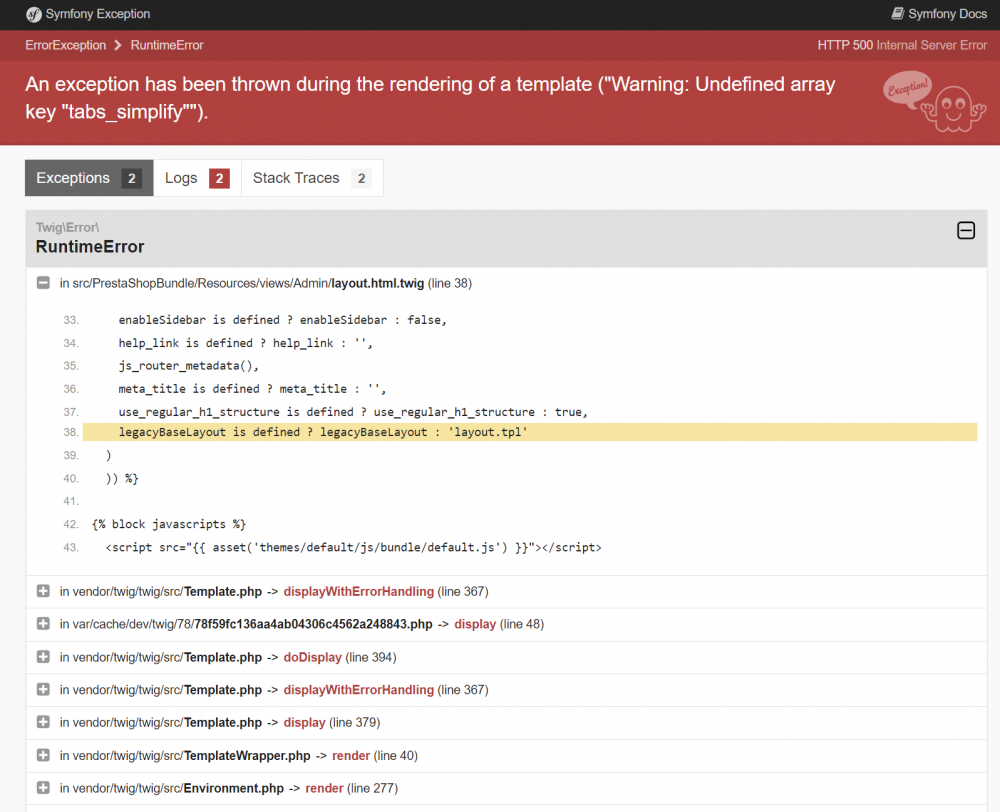Click the layout.html.twig file name

(378, 283)
